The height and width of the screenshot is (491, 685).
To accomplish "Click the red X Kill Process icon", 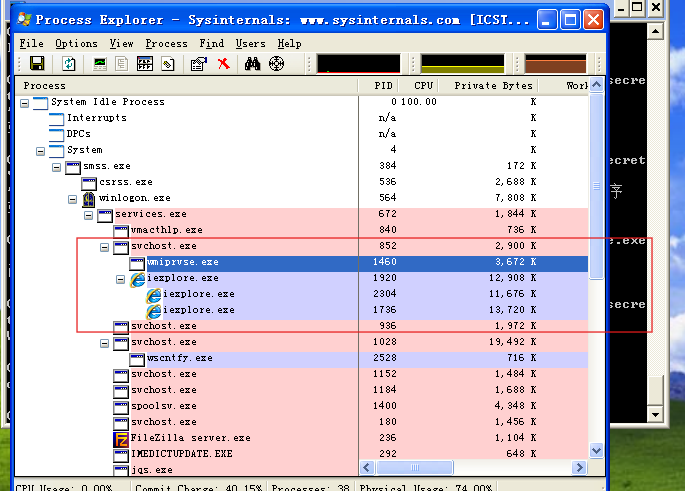I will pos(224,64).
